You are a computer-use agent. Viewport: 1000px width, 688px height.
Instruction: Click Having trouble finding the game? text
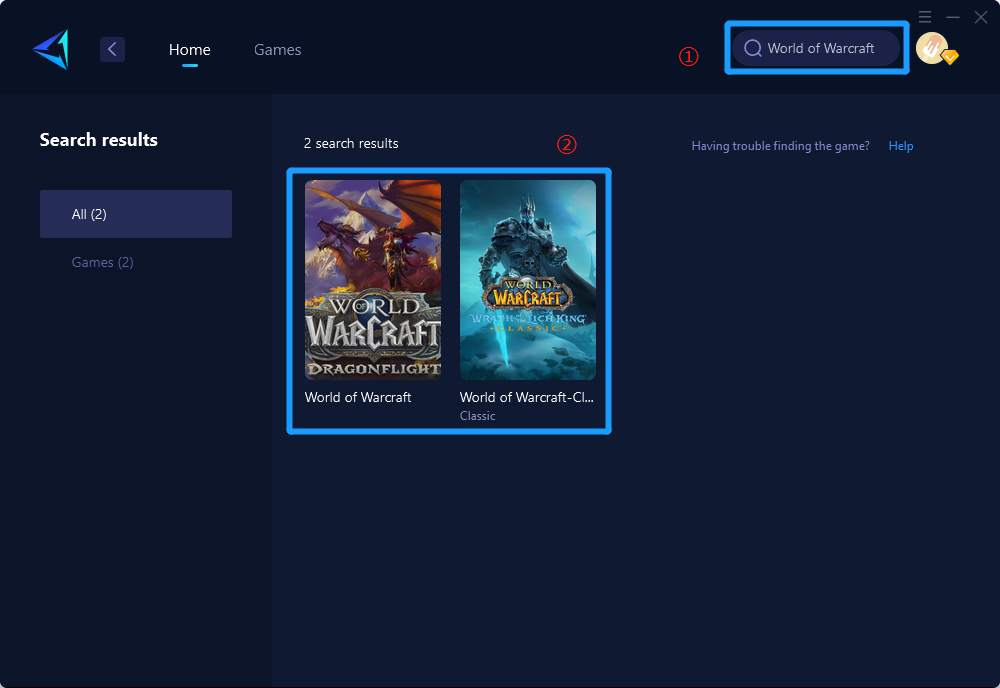(x=781, y=146)
